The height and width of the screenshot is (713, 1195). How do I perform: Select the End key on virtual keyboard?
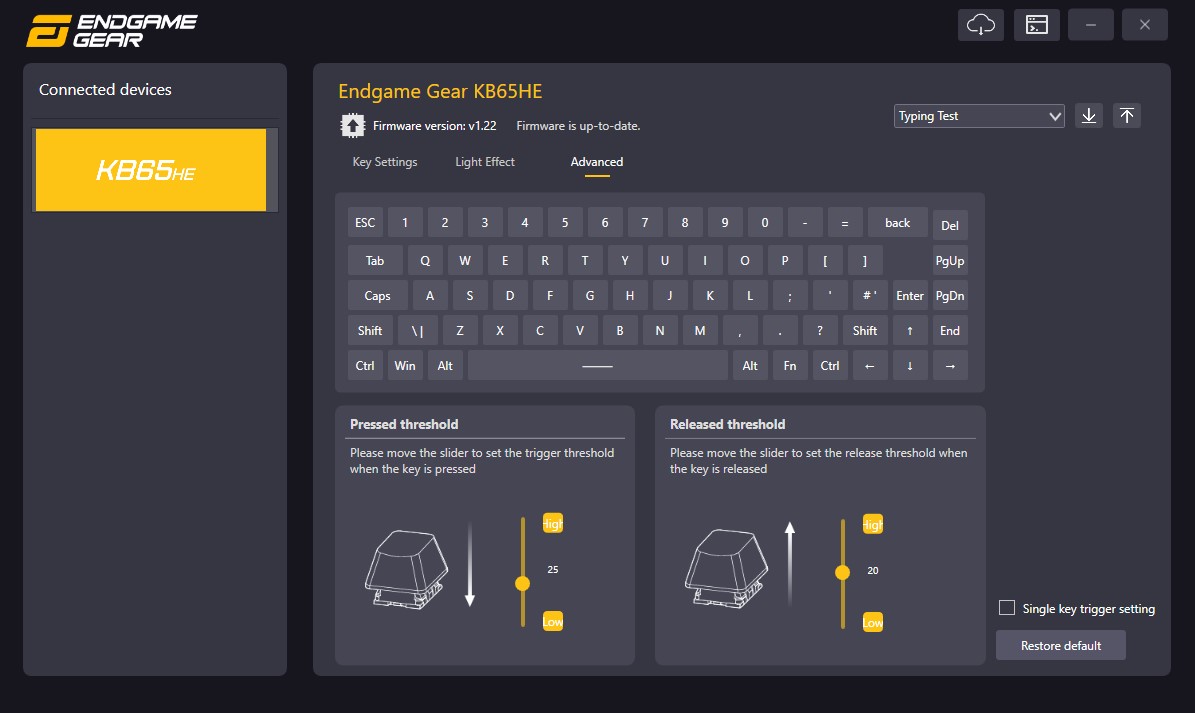(950, 331)
